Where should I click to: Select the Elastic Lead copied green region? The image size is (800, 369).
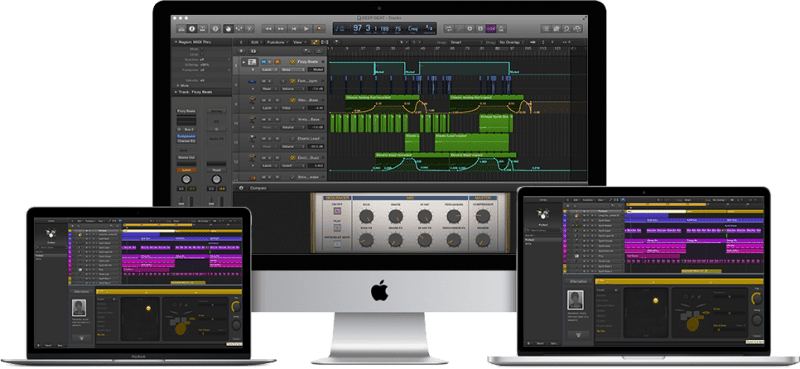(x=471, y=142)
